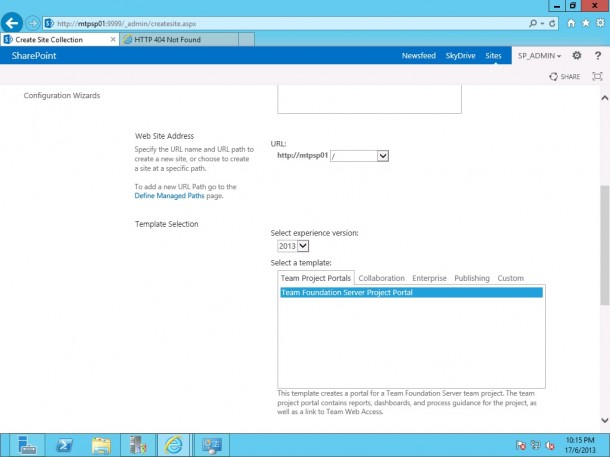
Task: Click the page scrollbar up arrow
Action: pyautogui.click(x=605, y=98)
